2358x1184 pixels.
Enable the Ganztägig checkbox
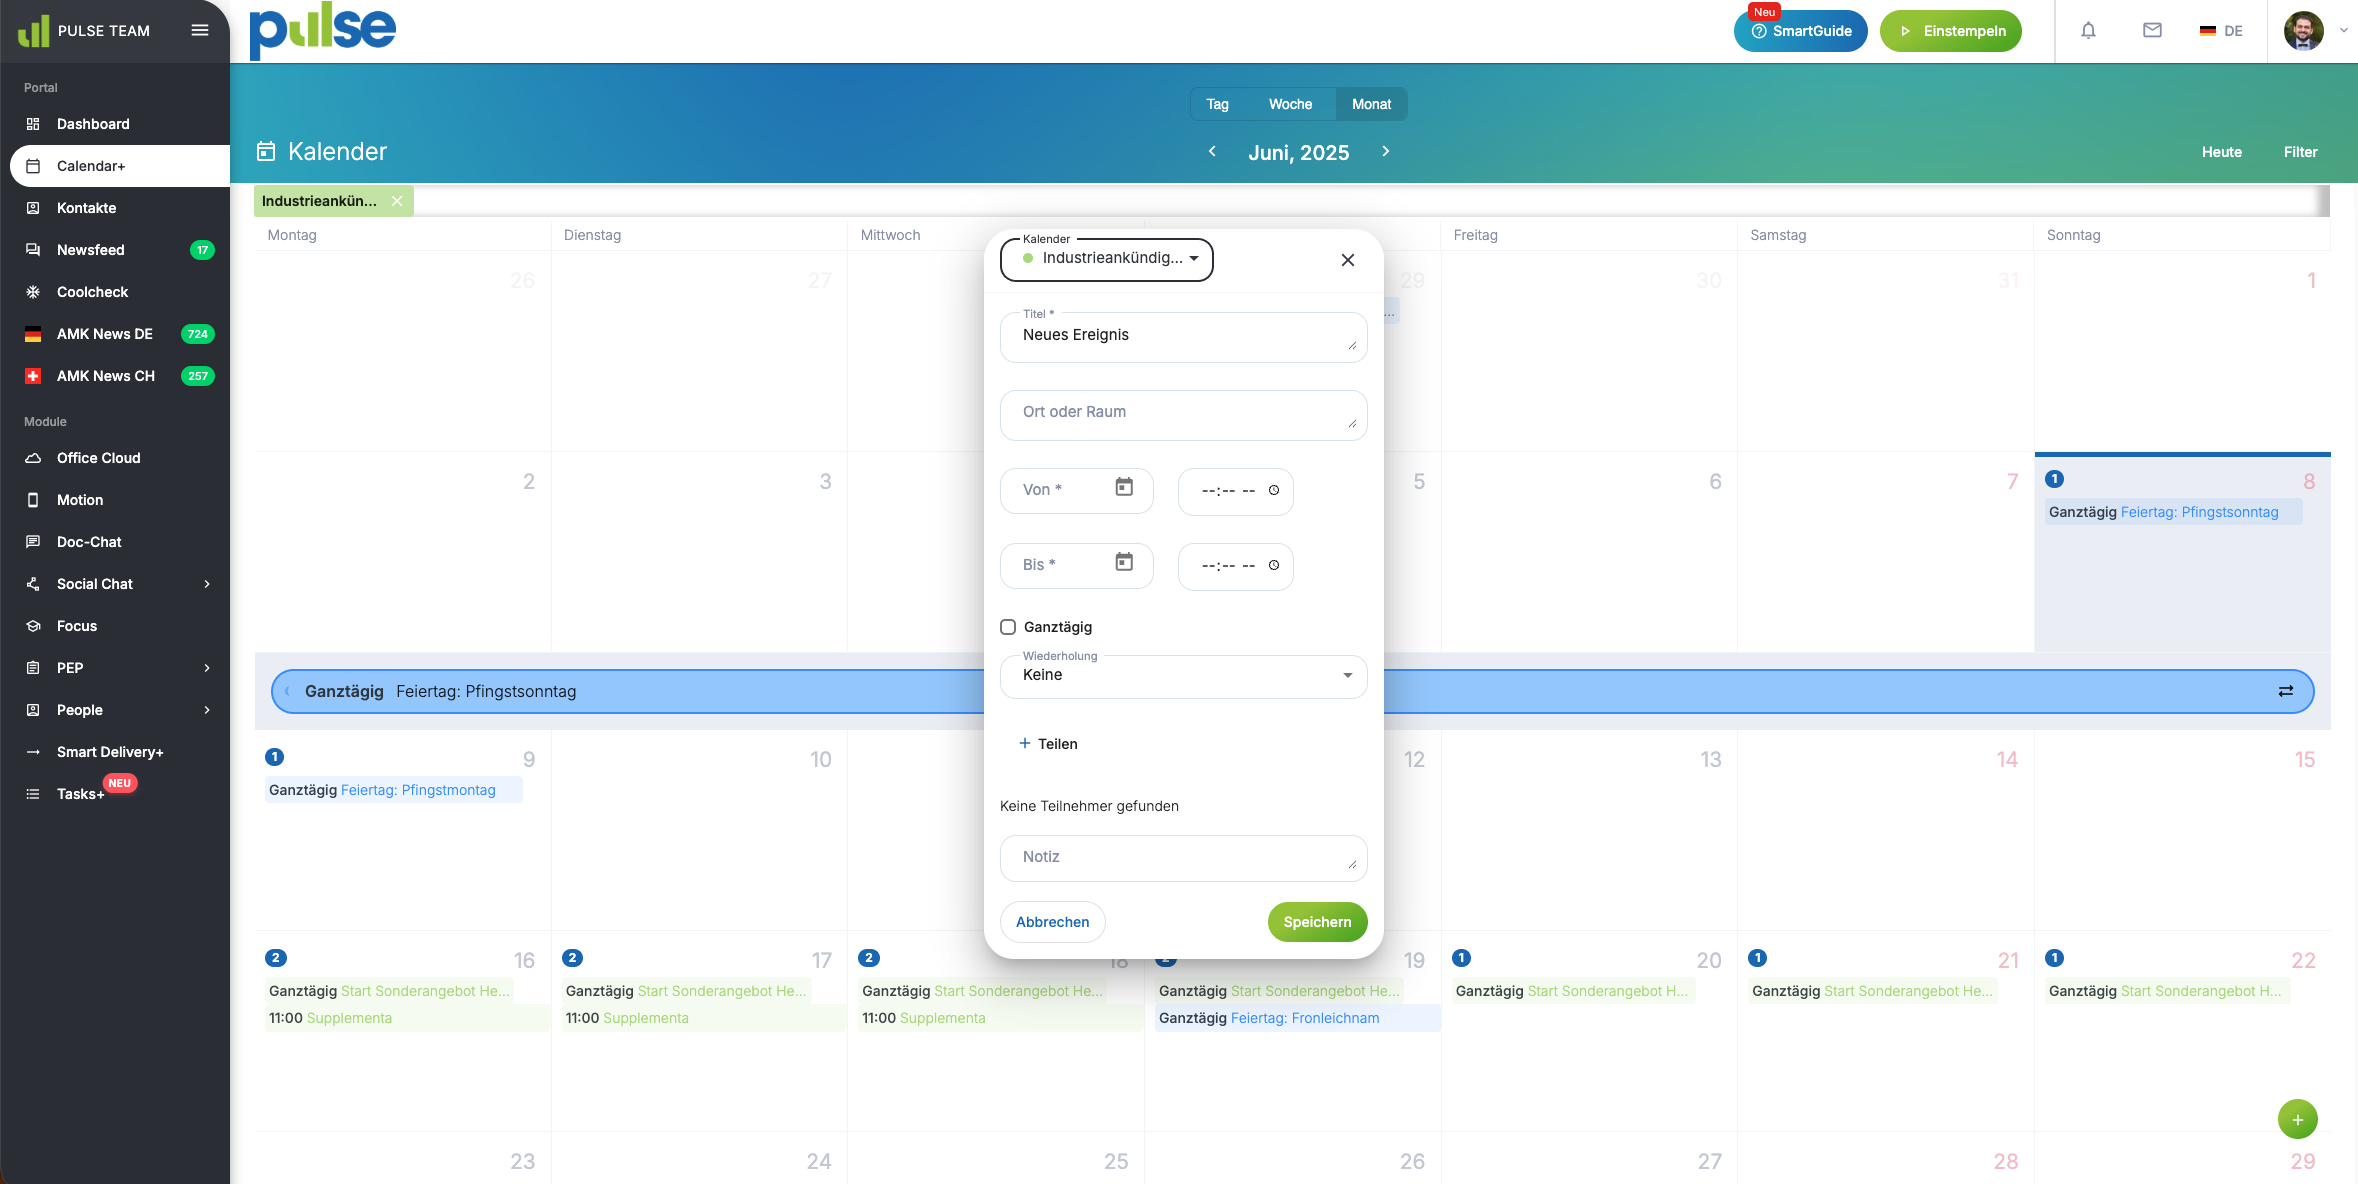click(1008, 627)
